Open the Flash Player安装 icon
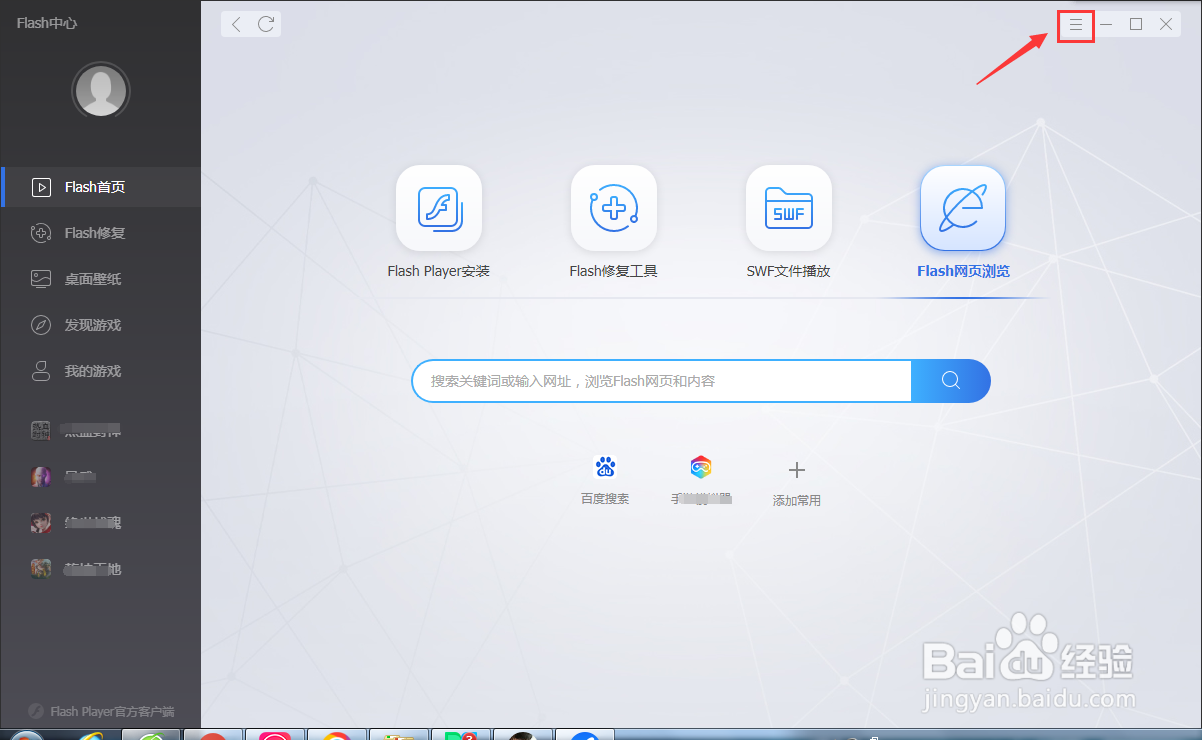This screenshot has height=740, width=1202. point(439,208)
